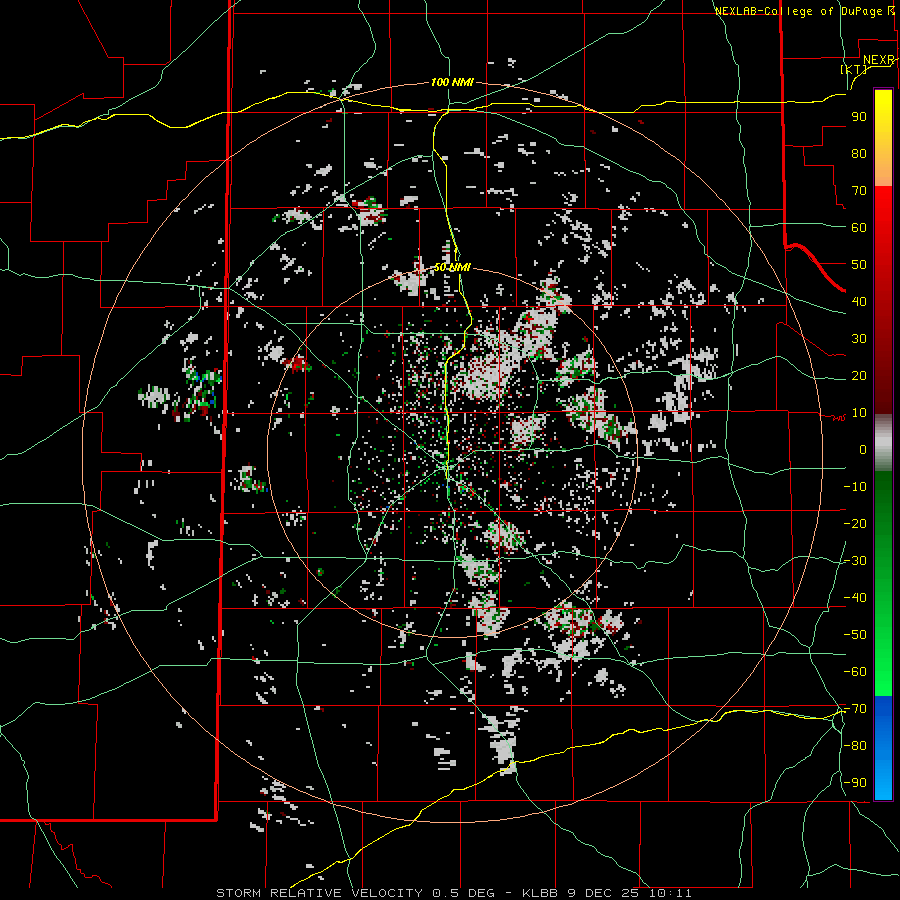Click the 30 value on velocity scale
Image resolution: width=900 pixels, height=900 pixels.
[x=859, y=339]
